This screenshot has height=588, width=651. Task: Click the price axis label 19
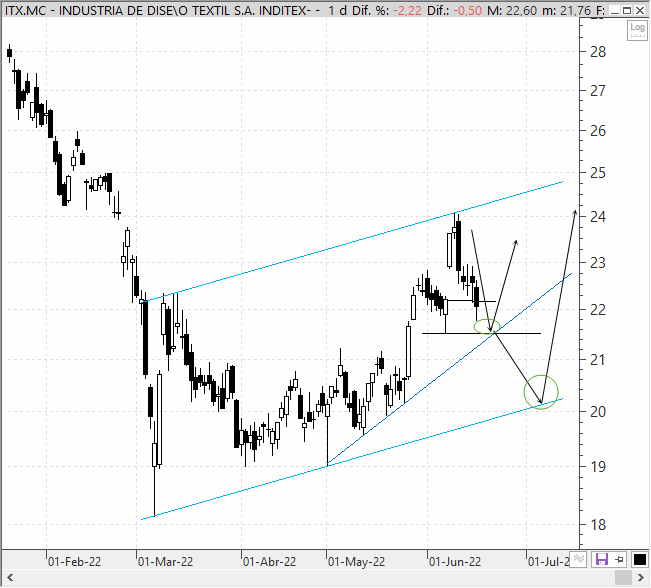click(598, 467)
